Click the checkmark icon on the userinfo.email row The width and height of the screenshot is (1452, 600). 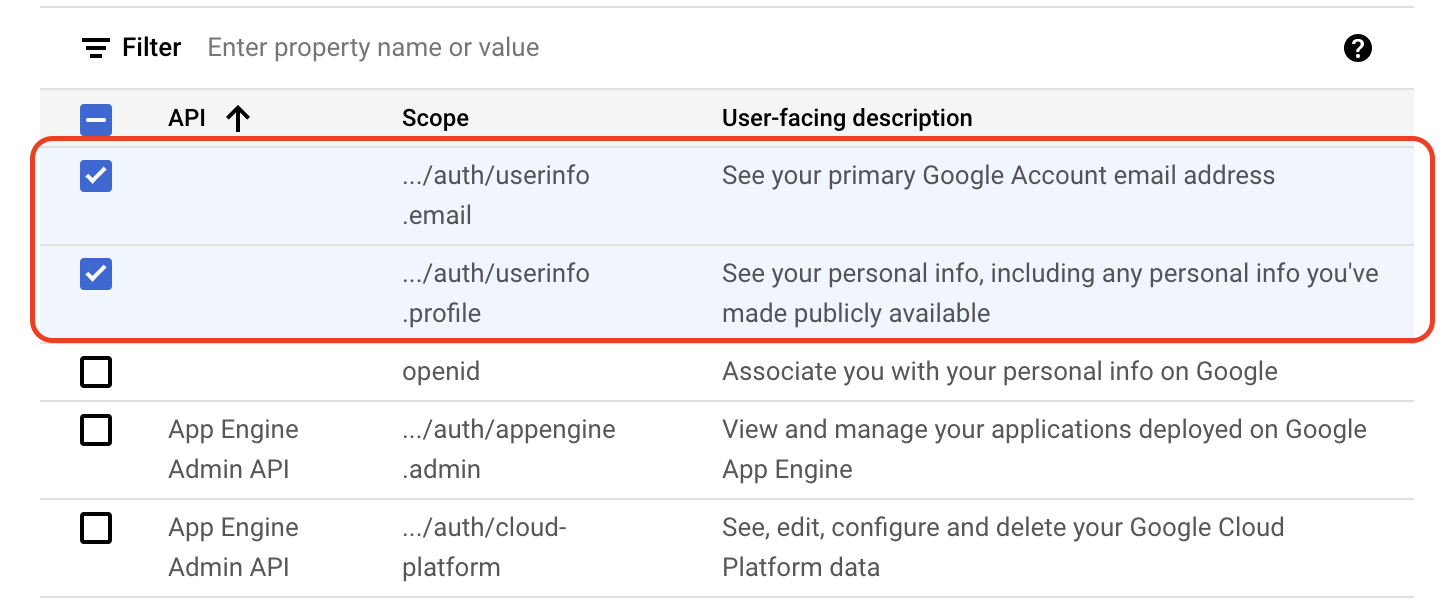(x=96, y=175)
